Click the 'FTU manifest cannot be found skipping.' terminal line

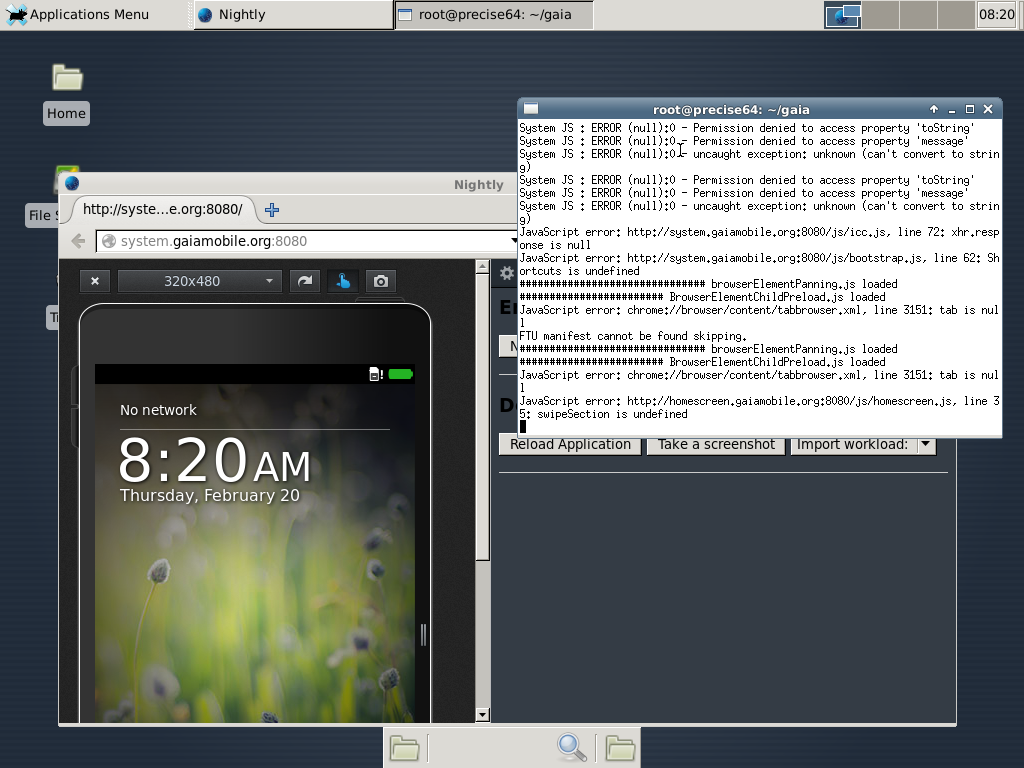633,336
